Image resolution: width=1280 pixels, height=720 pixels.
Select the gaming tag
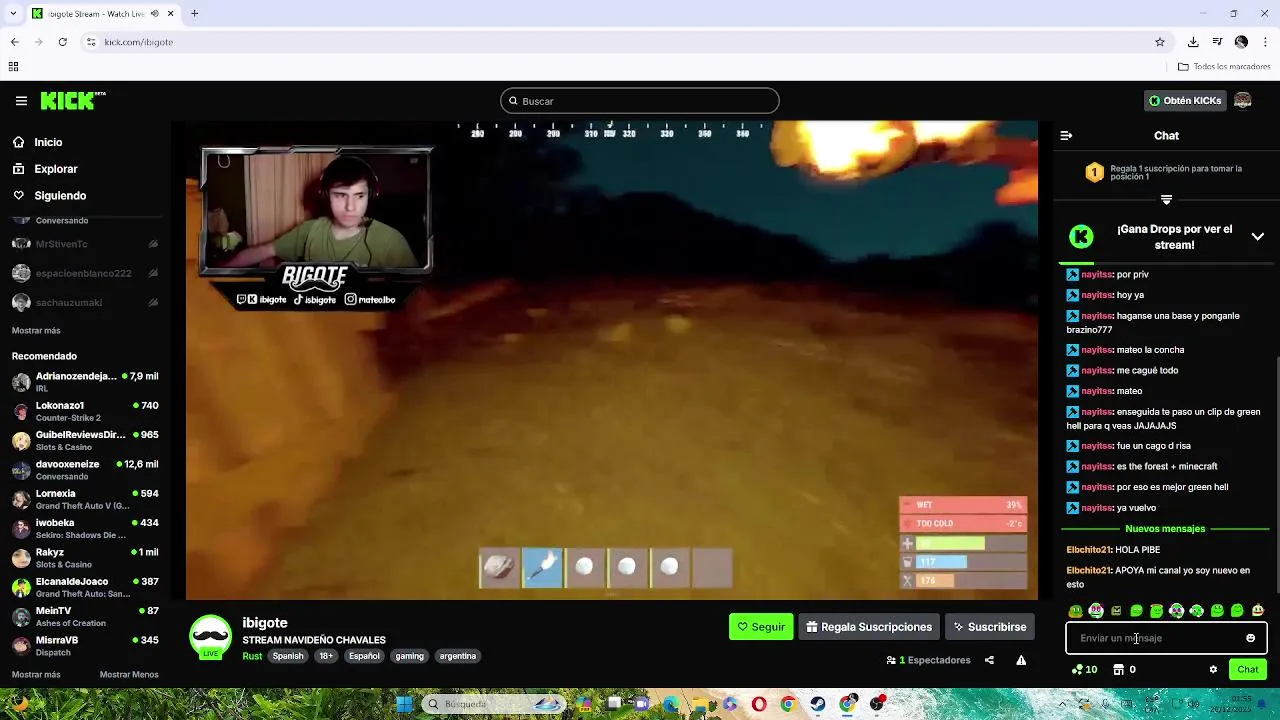click(409, 656)
